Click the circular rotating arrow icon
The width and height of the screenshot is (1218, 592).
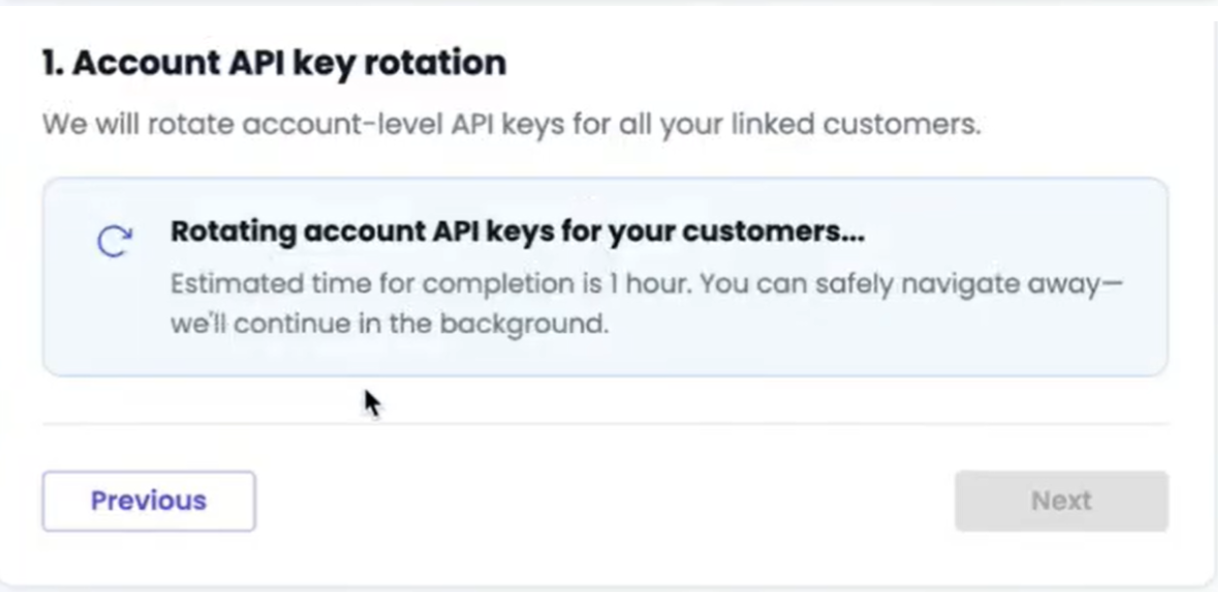tap(115, 241)
